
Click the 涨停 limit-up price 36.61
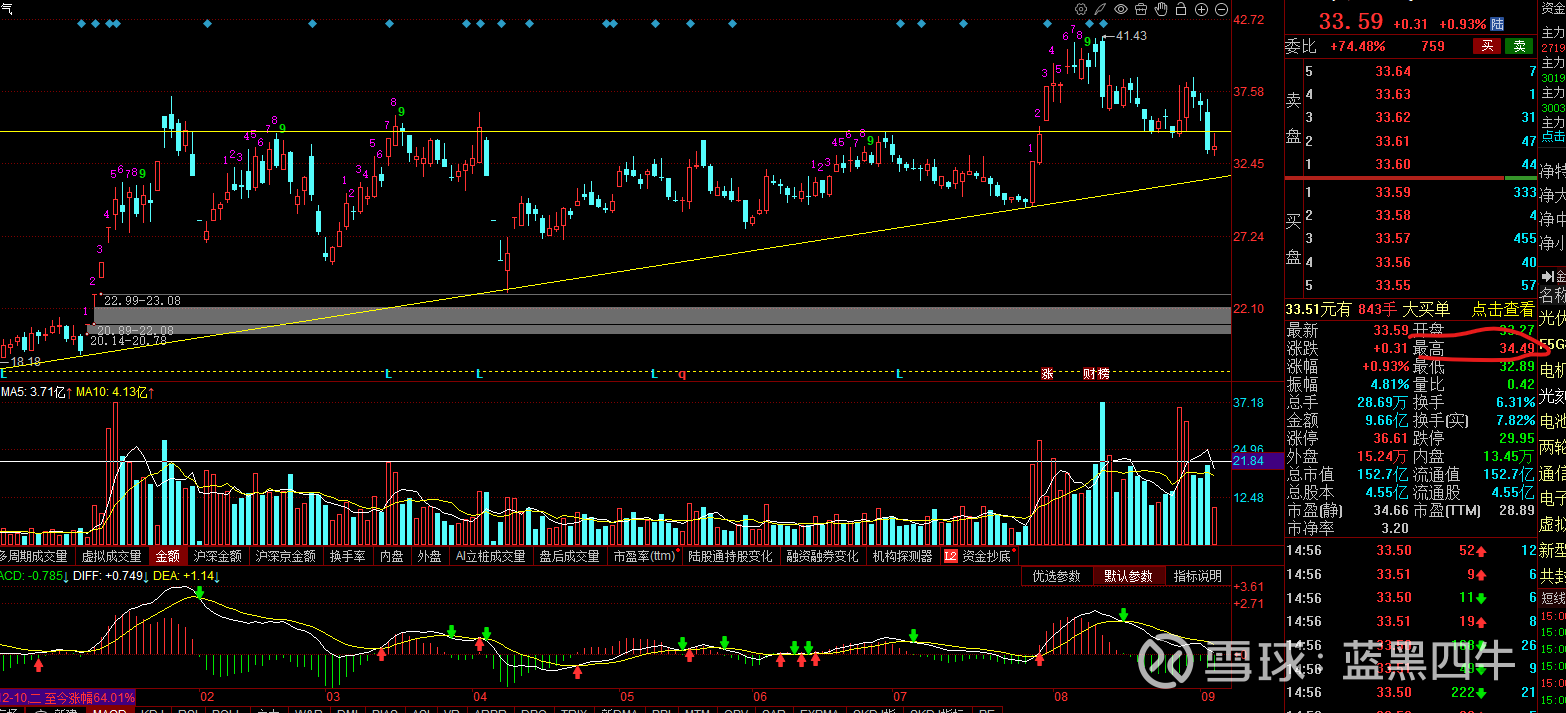tap(1389, 438)
